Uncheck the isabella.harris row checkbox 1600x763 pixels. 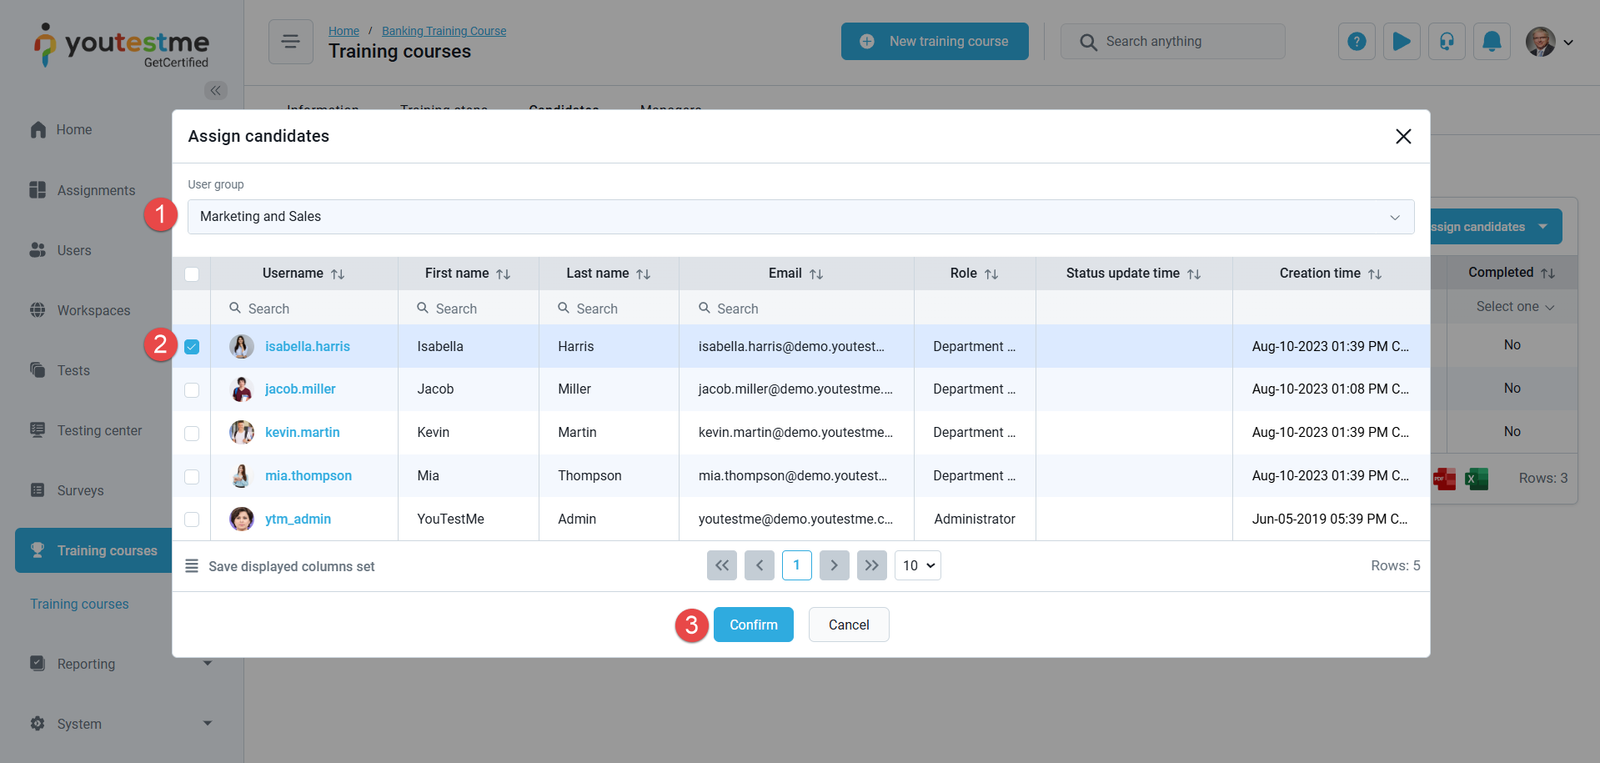(192, 347)
